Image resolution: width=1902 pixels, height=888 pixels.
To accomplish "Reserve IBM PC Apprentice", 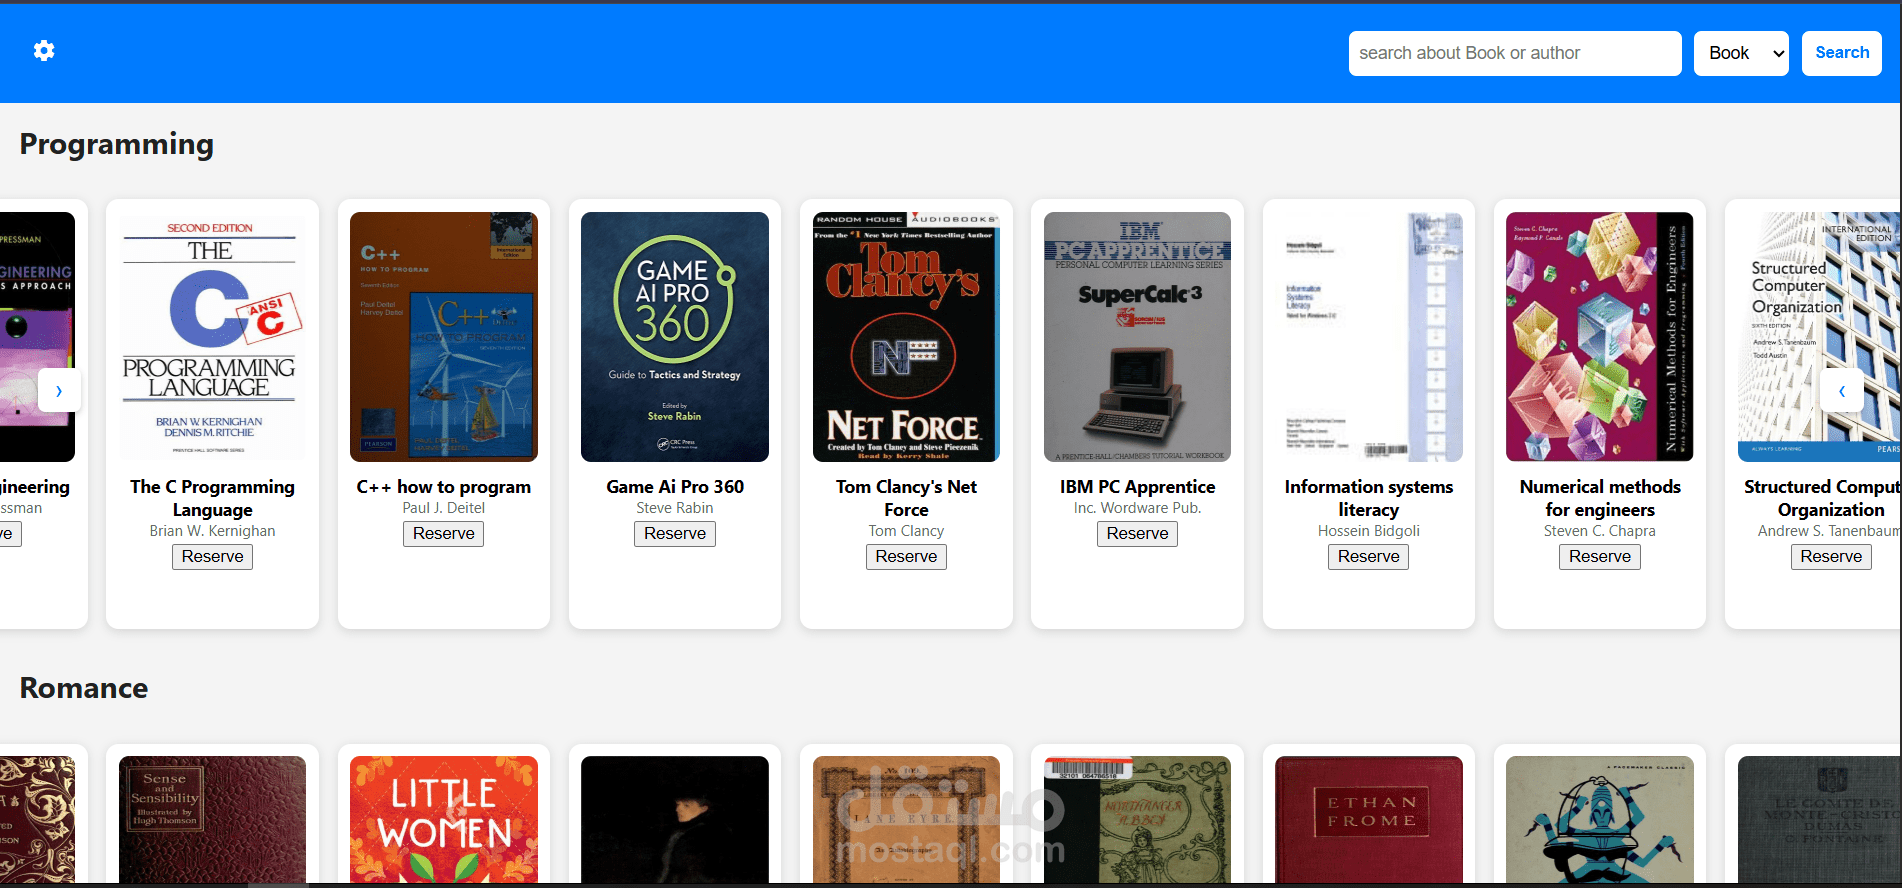I will click(1137, 534).
